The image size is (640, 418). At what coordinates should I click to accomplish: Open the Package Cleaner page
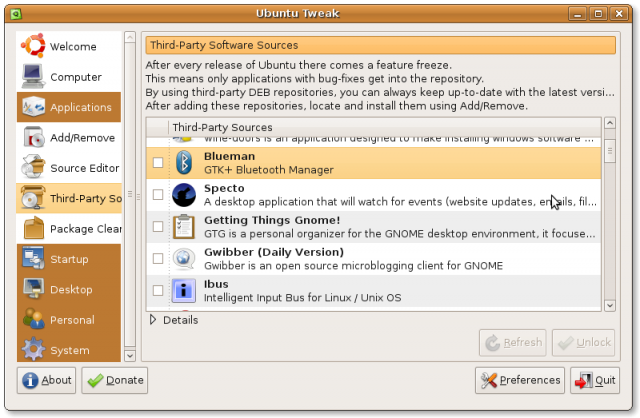coord(69,229)
